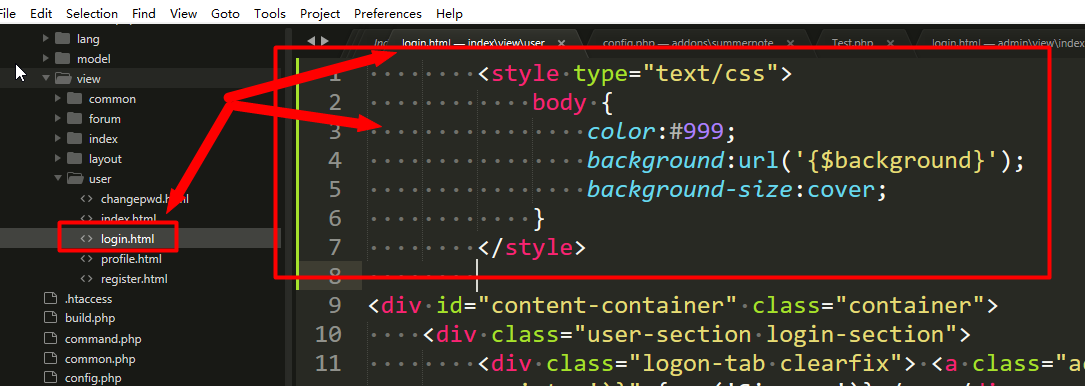Click the index folder icon
The height and width of the screenshot is (386, 1085).
(75, 139)
